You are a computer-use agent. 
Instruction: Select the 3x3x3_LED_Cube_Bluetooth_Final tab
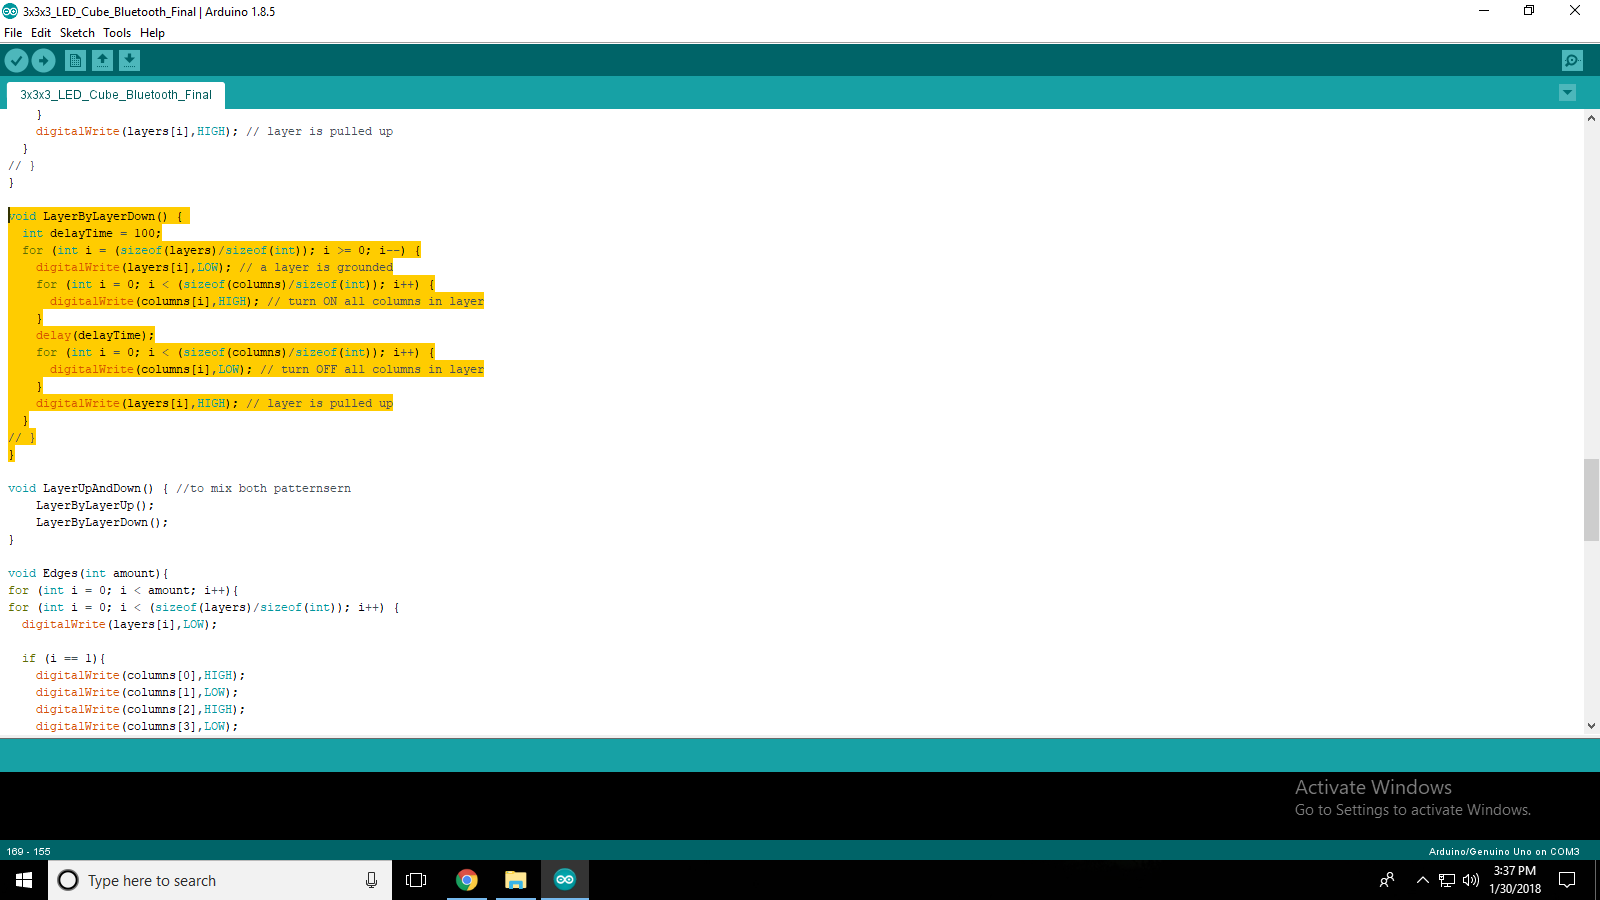(116, 95)
